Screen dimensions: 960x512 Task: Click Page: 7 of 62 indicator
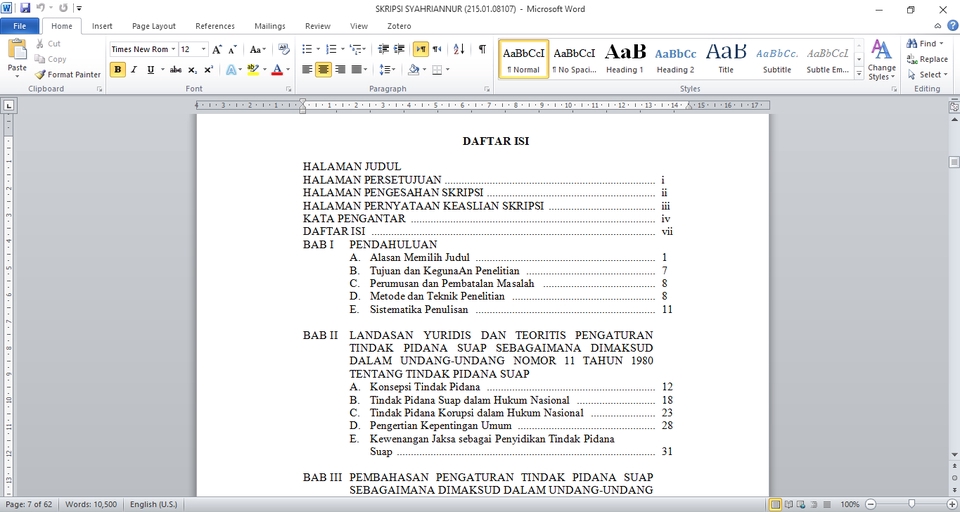point(31,505)
